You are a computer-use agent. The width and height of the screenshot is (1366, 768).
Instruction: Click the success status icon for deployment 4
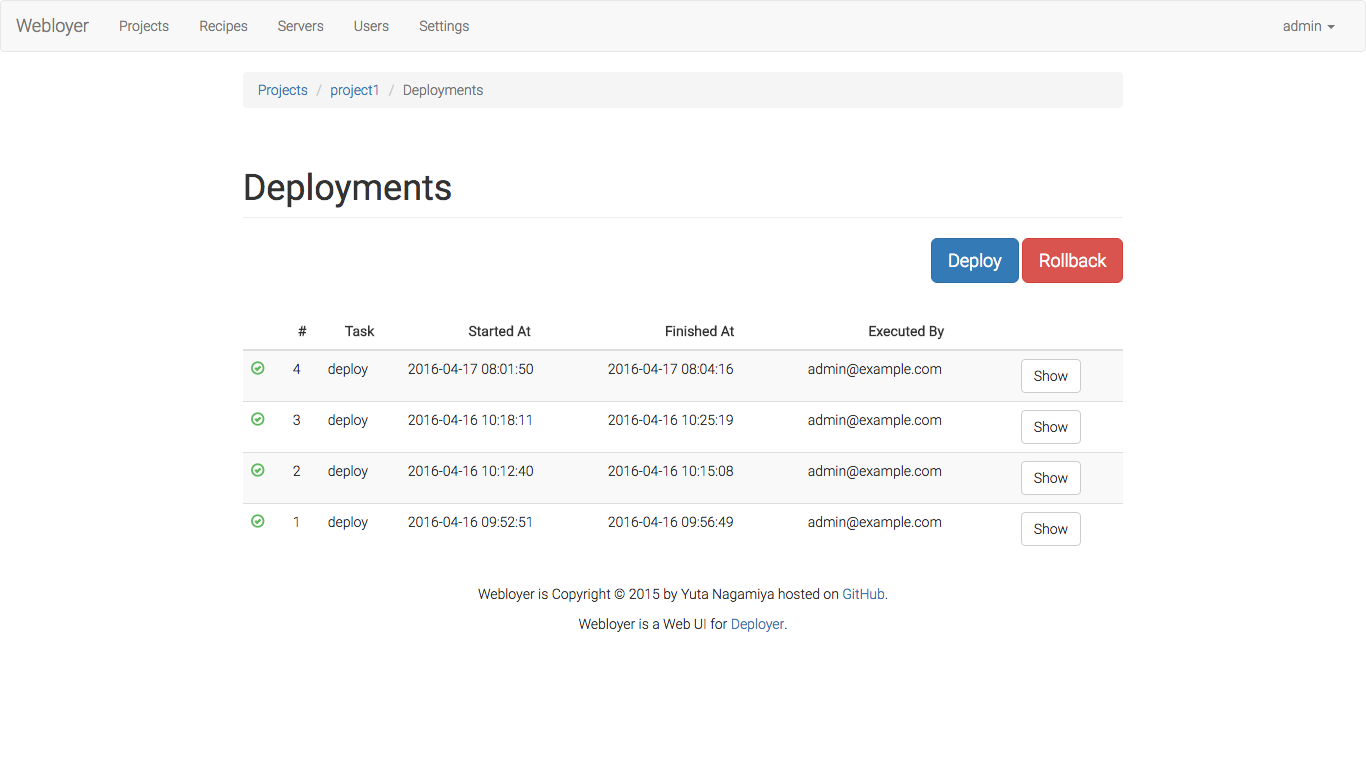click(258, 369)
